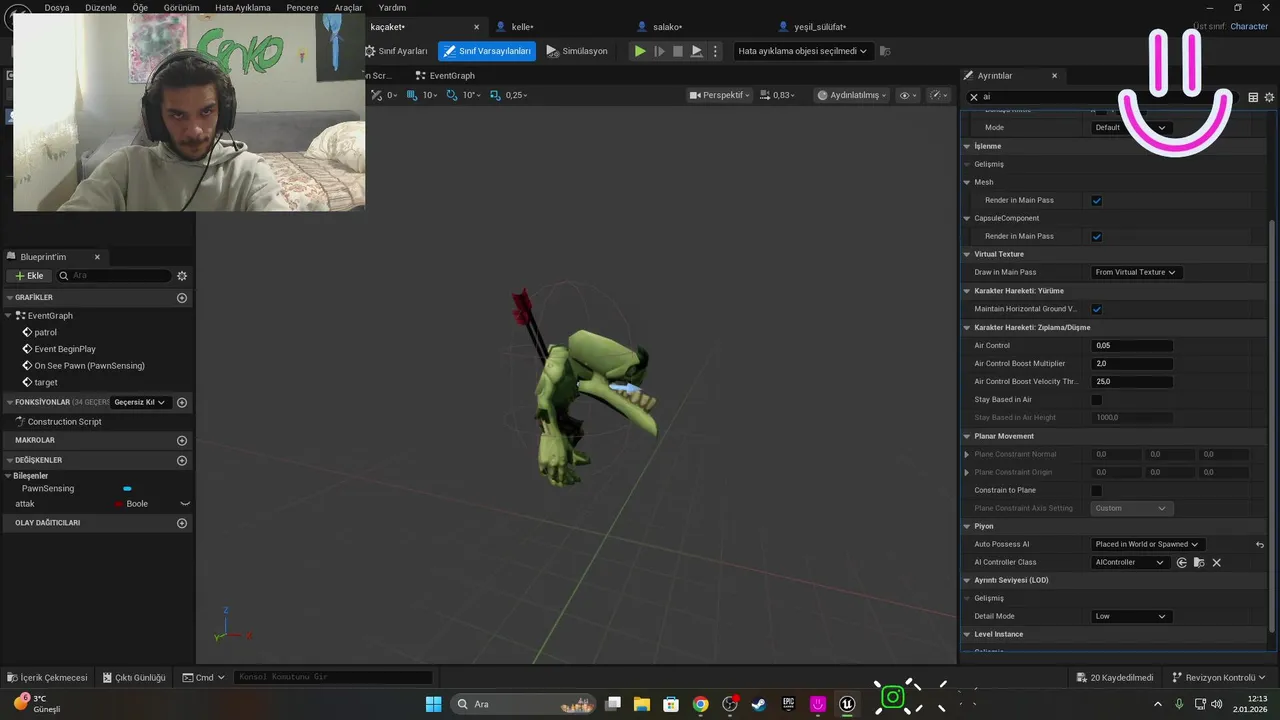Select Event BeginPlay item
The height and width of the screenshot is (720, 1280).
pos(65,349)
